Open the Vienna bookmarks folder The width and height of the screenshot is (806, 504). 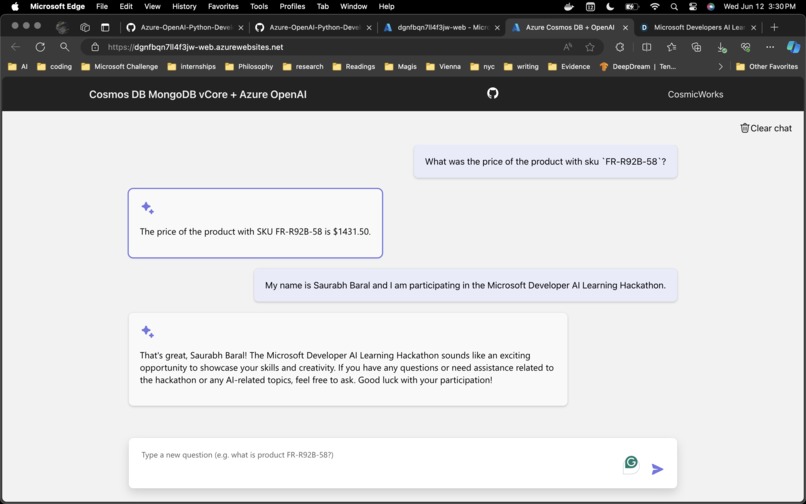click(x=444, y=66)
